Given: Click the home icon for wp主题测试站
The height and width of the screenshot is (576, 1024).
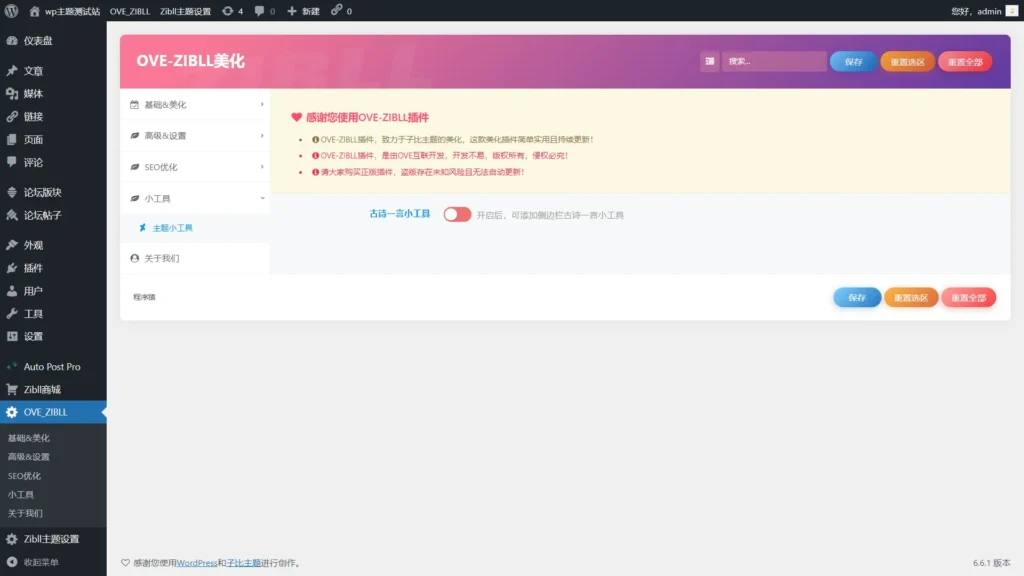Looking at the screenshot, I should (x=34, y=11).
